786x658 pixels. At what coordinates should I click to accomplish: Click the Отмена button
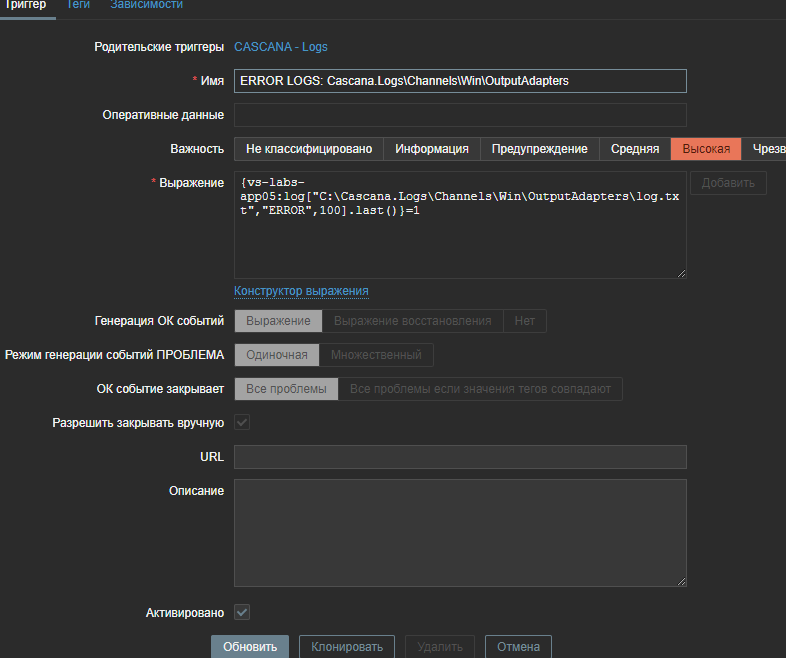coord(518,647)
